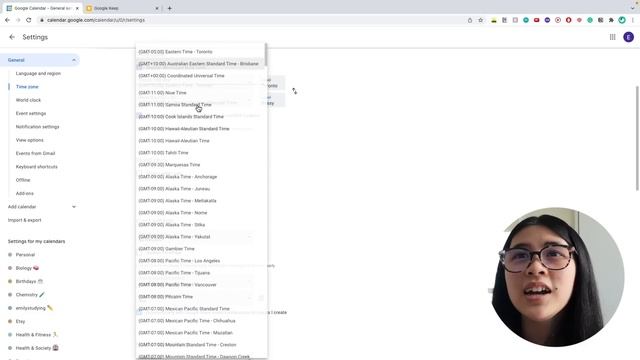640x360 pixels.
Task: Open Chemistry calendar settings
Action: (30, 295)
